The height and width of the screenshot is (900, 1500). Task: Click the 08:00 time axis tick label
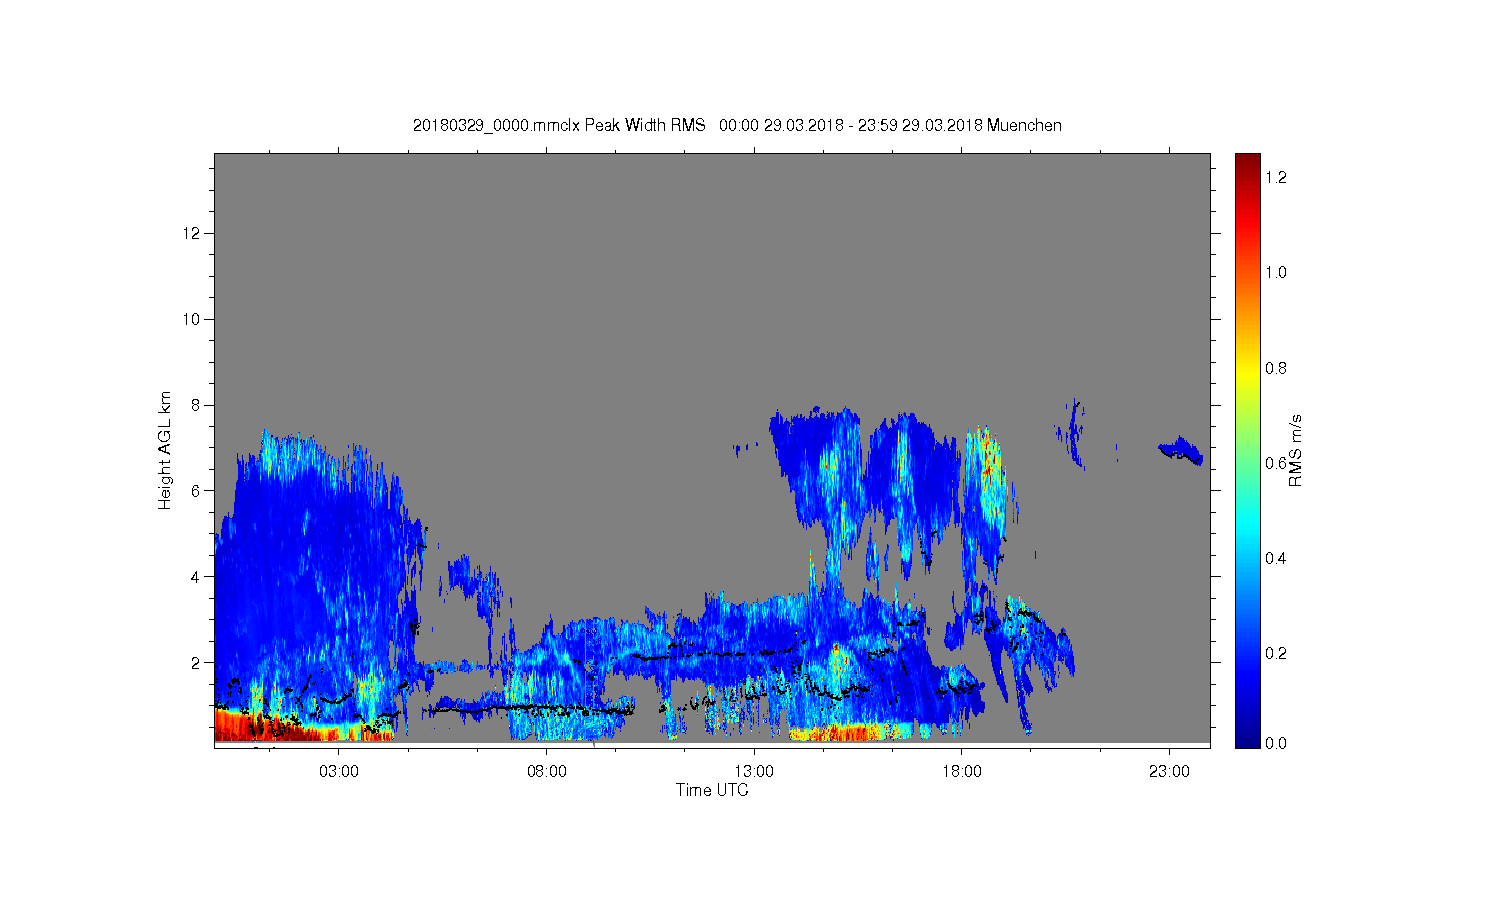[547, 772]
